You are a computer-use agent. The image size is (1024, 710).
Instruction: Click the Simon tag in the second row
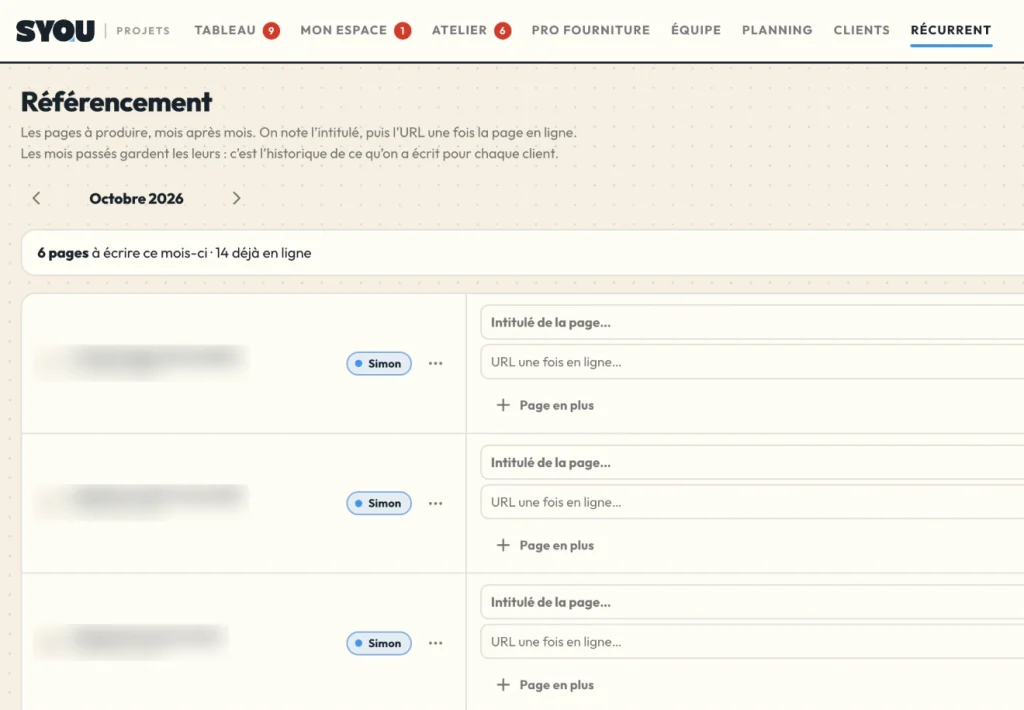point(379,504)
